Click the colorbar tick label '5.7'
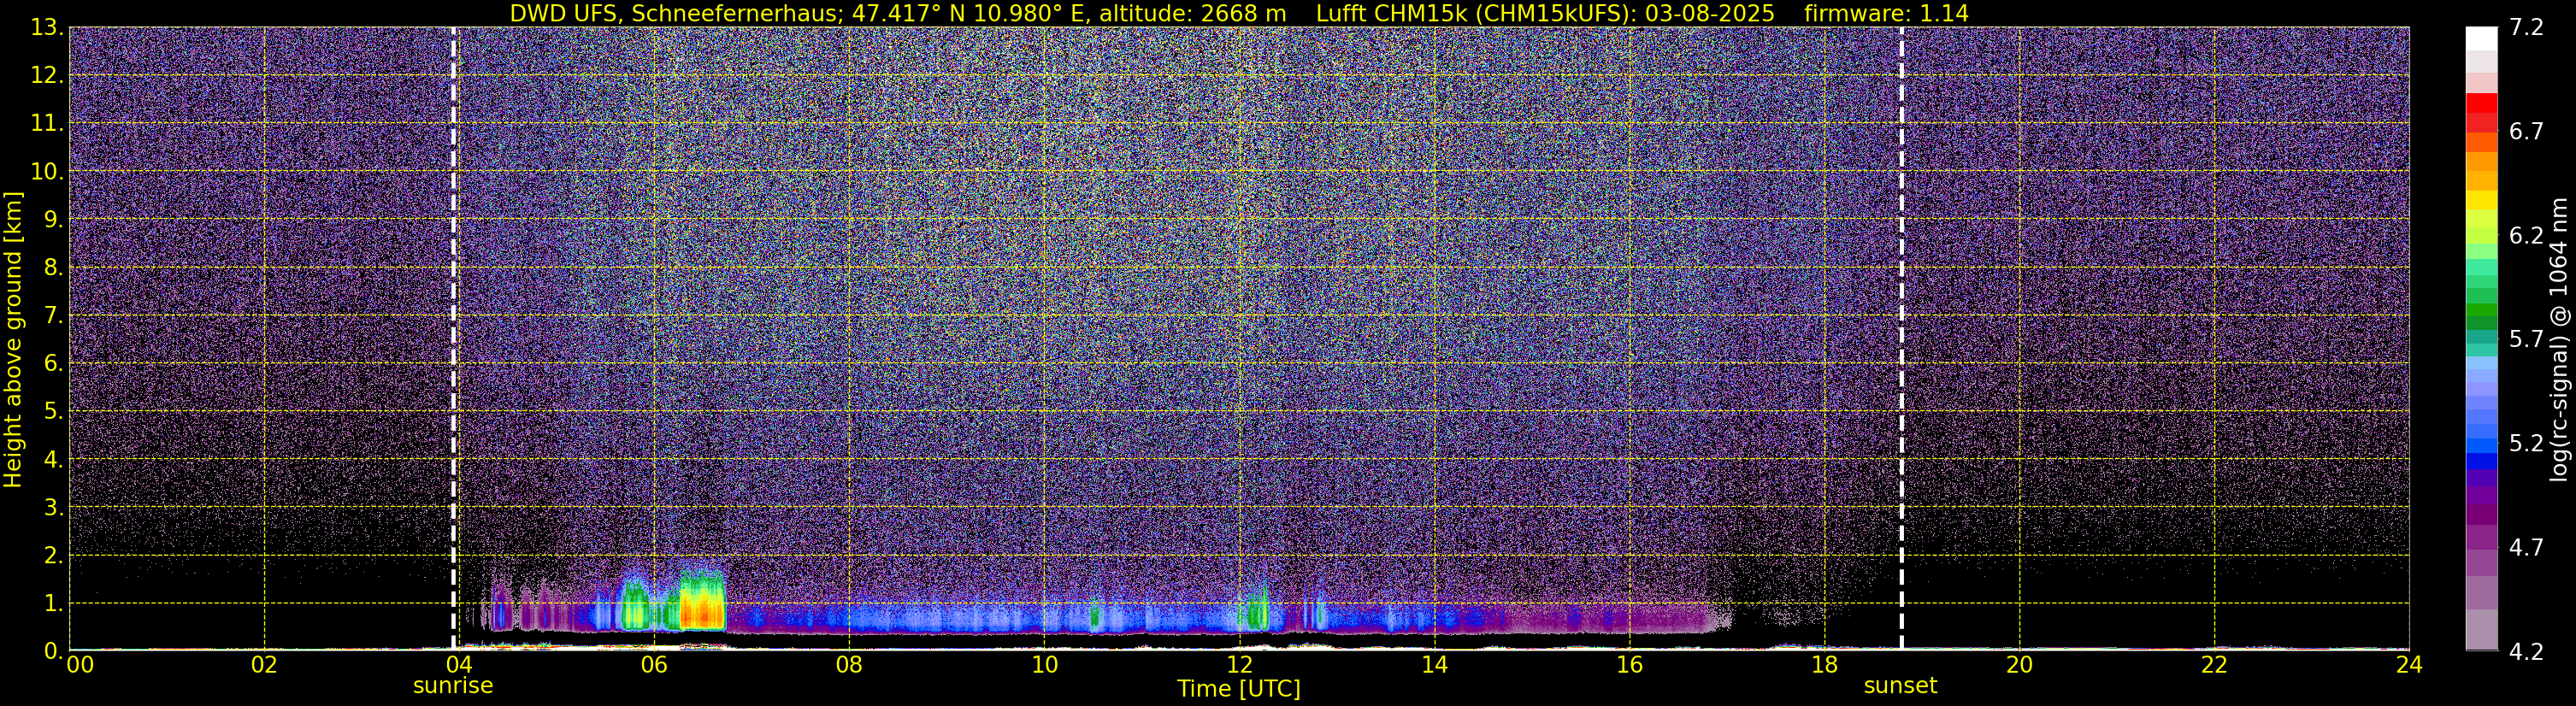The width and height of the screenshot is (2576, 706). pyautogui.click(x=2526, y=339)
